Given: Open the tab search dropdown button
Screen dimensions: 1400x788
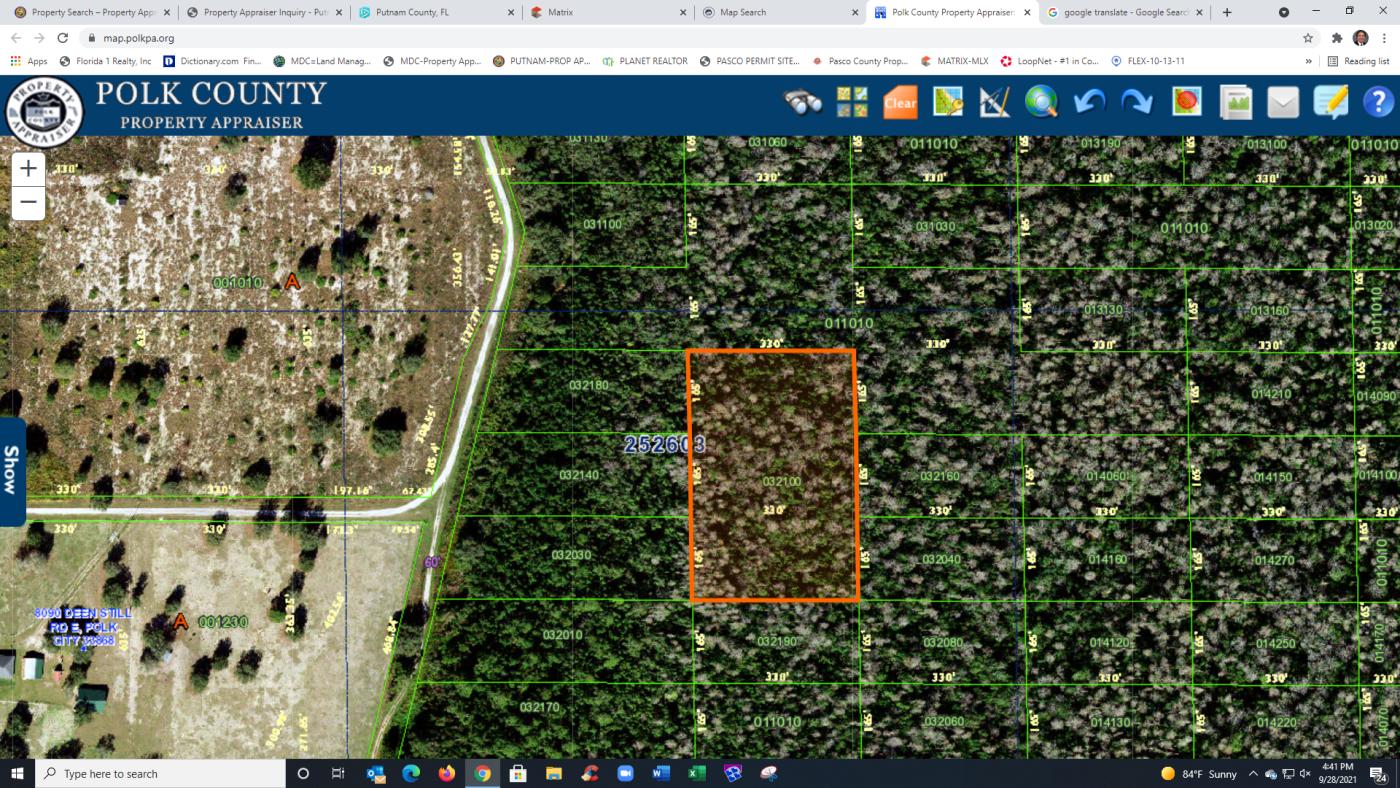Looking at the screenshot, I should point(1284,12).
